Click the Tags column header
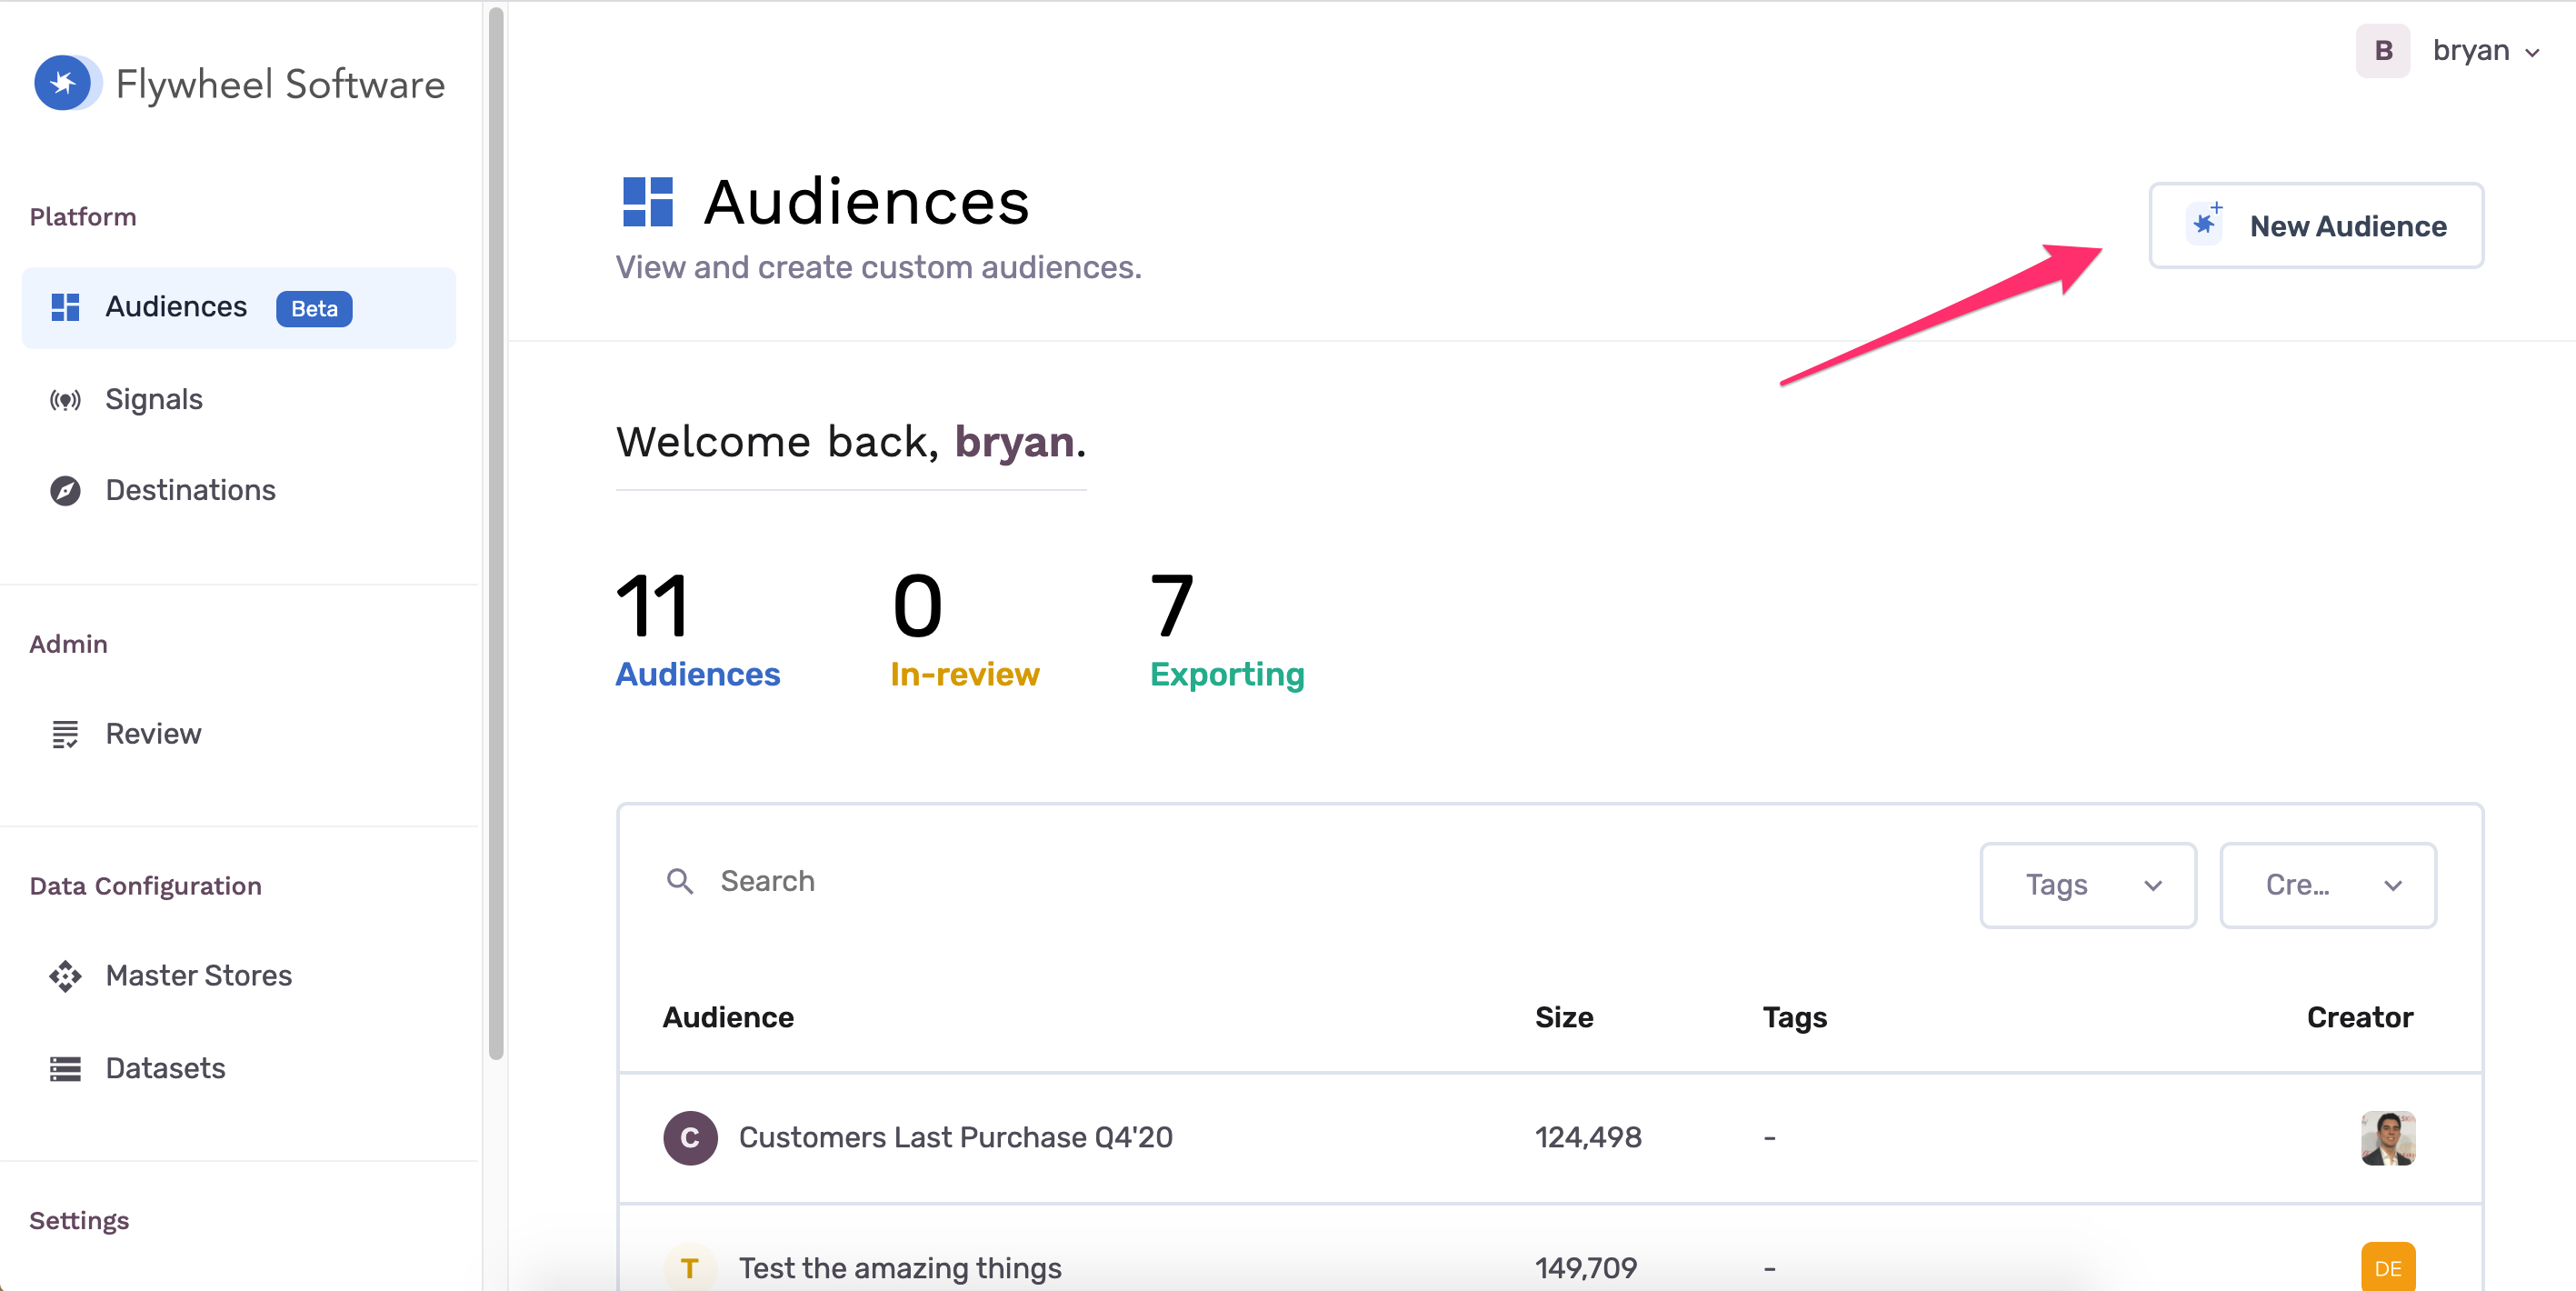Image resolution: width=2576 pixels, height=1291 pixels. click(1794, 1018)
